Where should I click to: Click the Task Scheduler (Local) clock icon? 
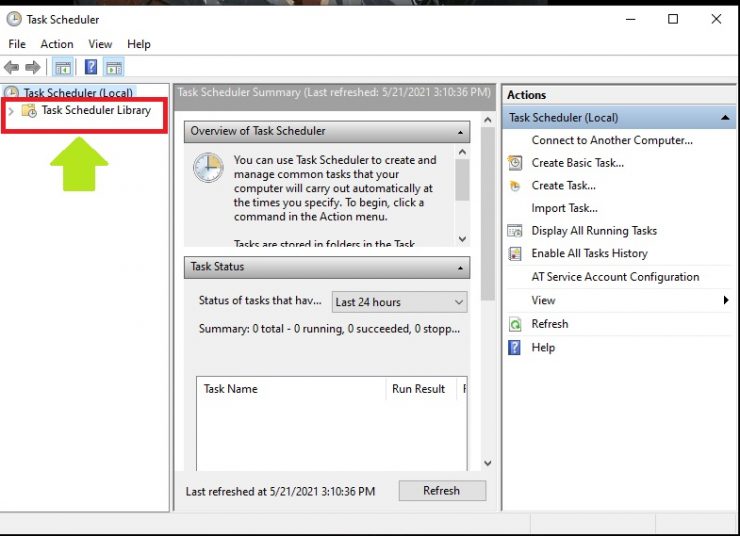point(12,92)
